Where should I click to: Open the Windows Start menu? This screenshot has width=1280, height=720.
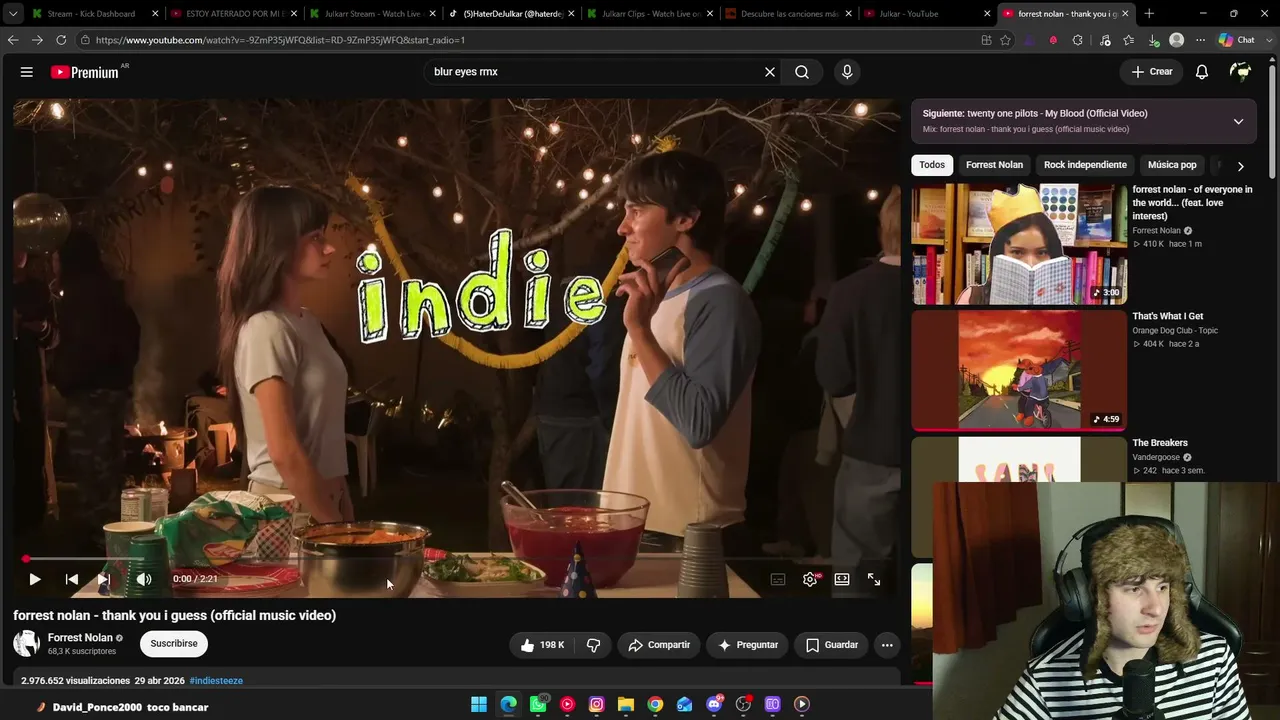pos(479,704)
